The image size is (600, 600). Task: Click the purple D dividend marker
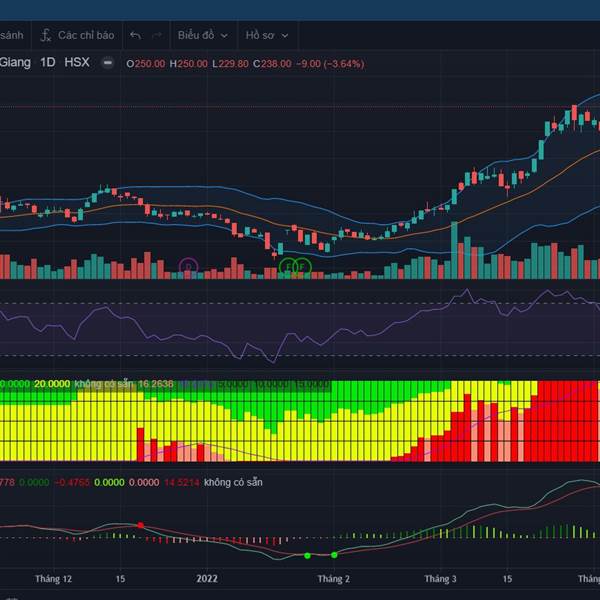[188, 266]
